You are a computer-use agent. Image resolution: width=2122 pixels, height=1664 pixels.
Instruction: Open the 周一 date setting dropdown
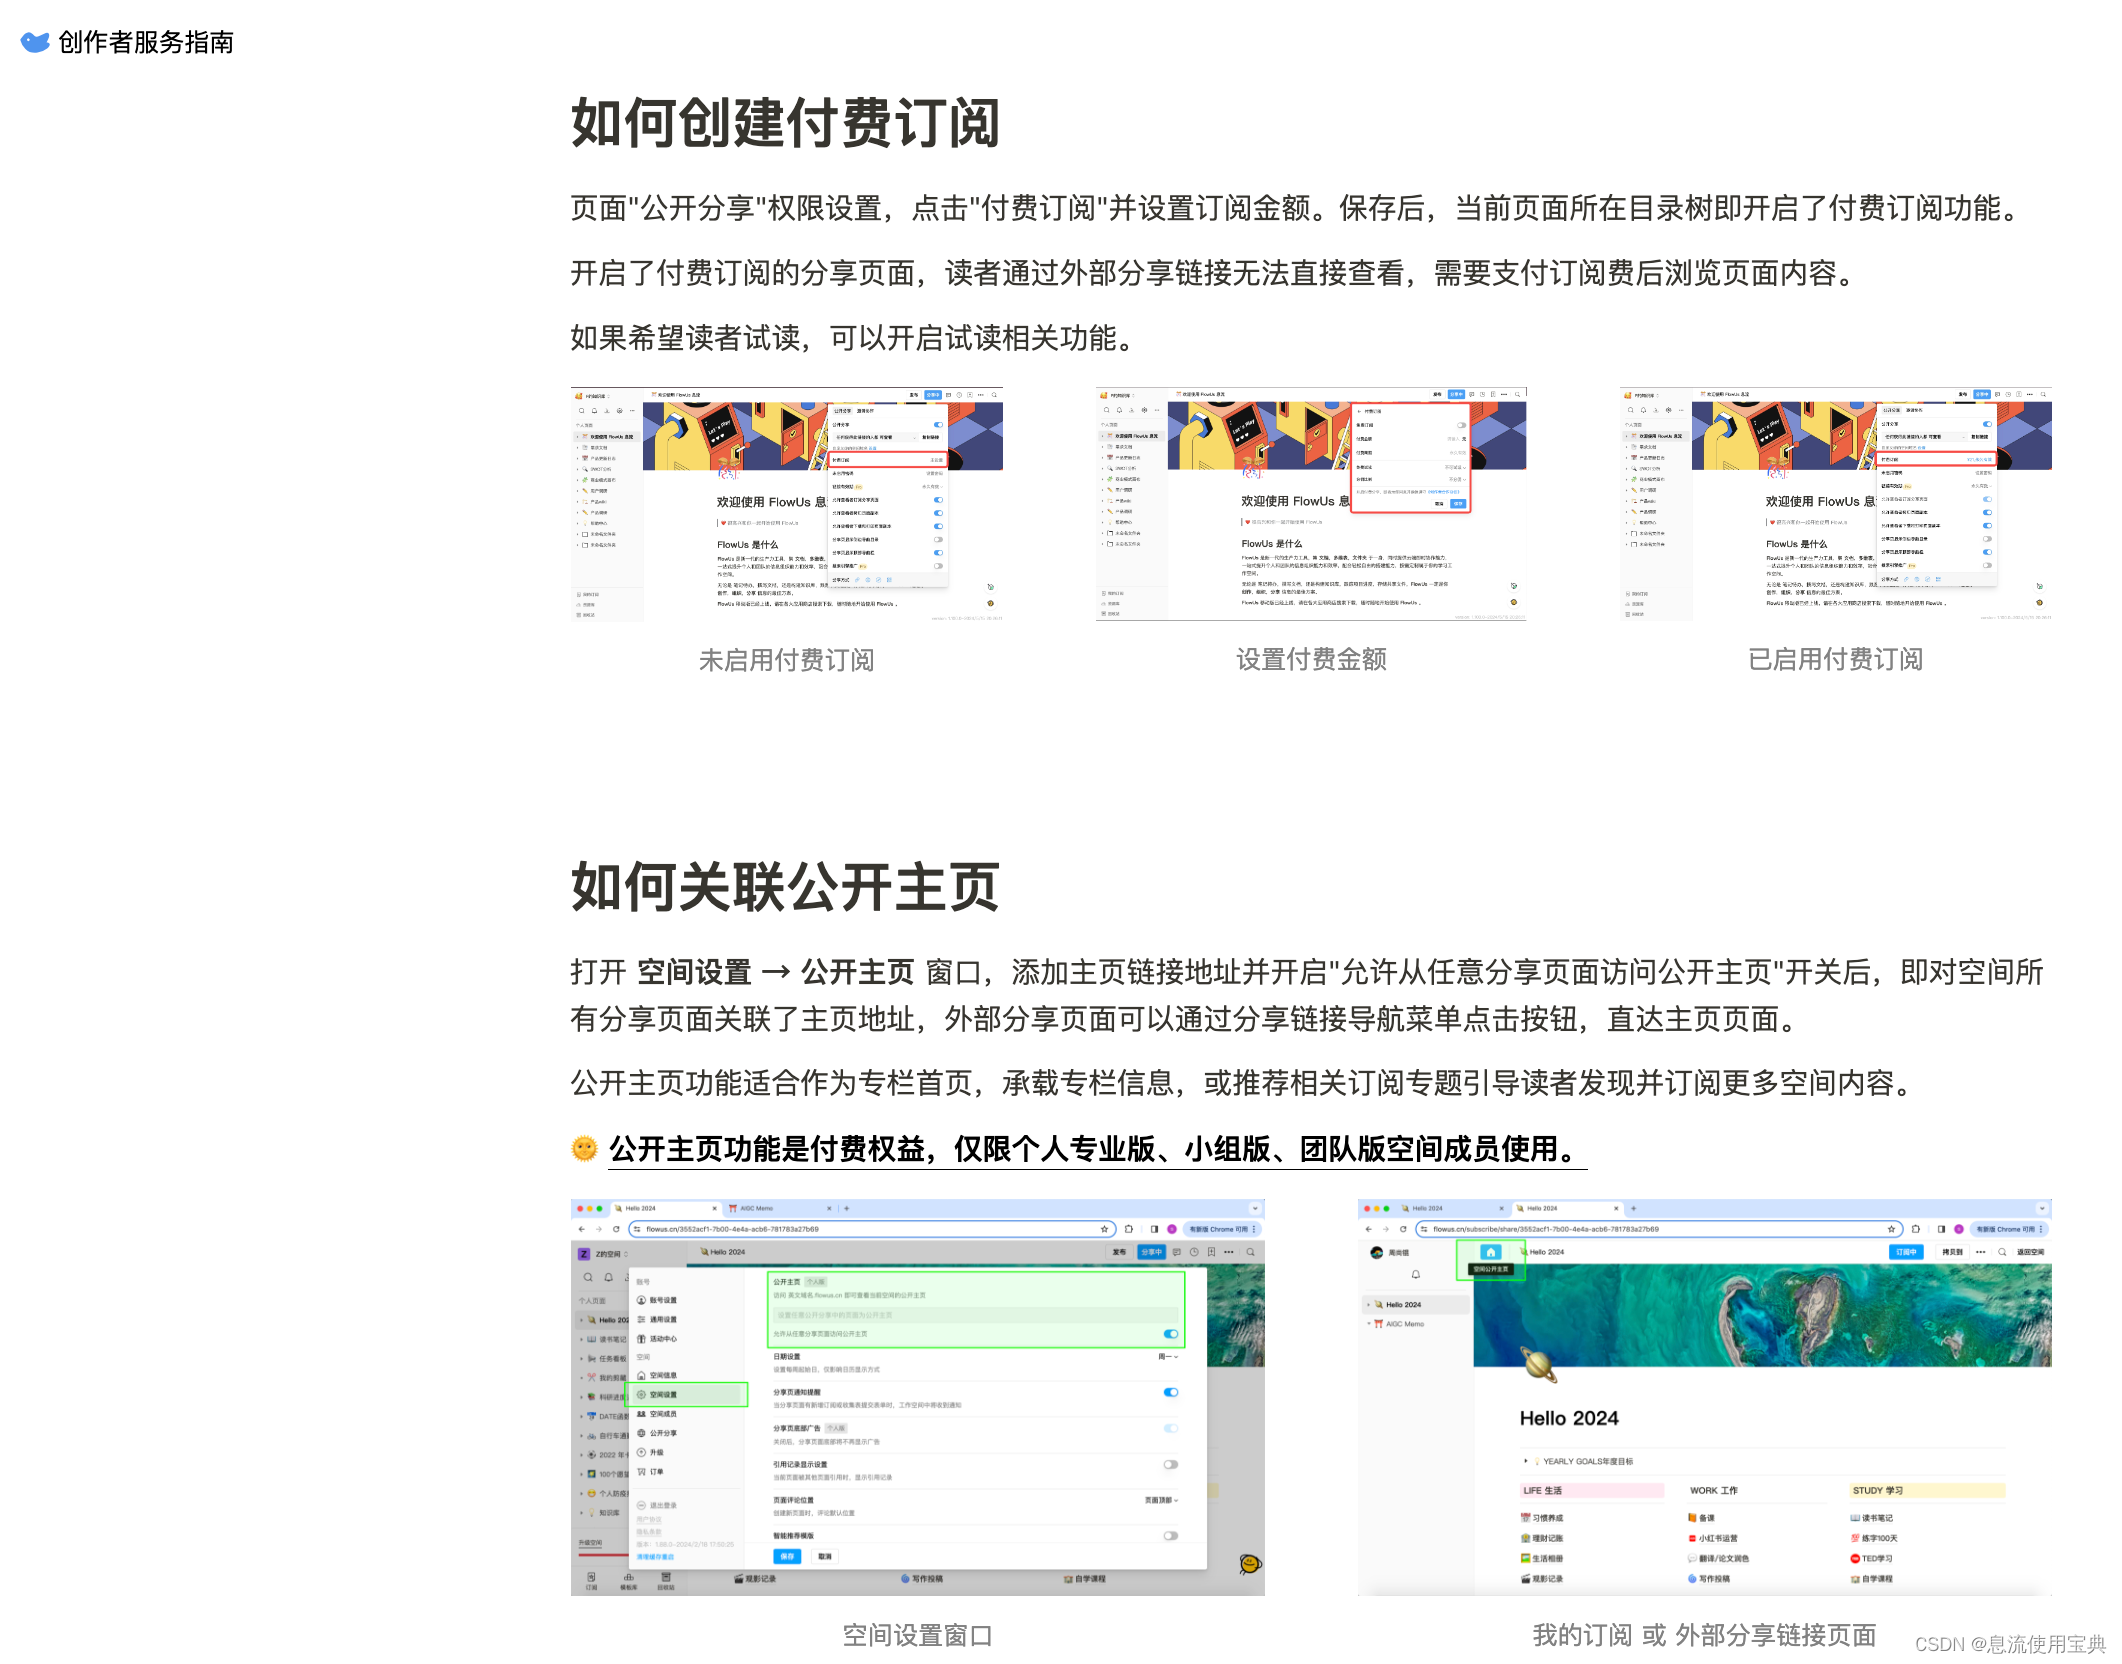[x=1168, y=1357]
